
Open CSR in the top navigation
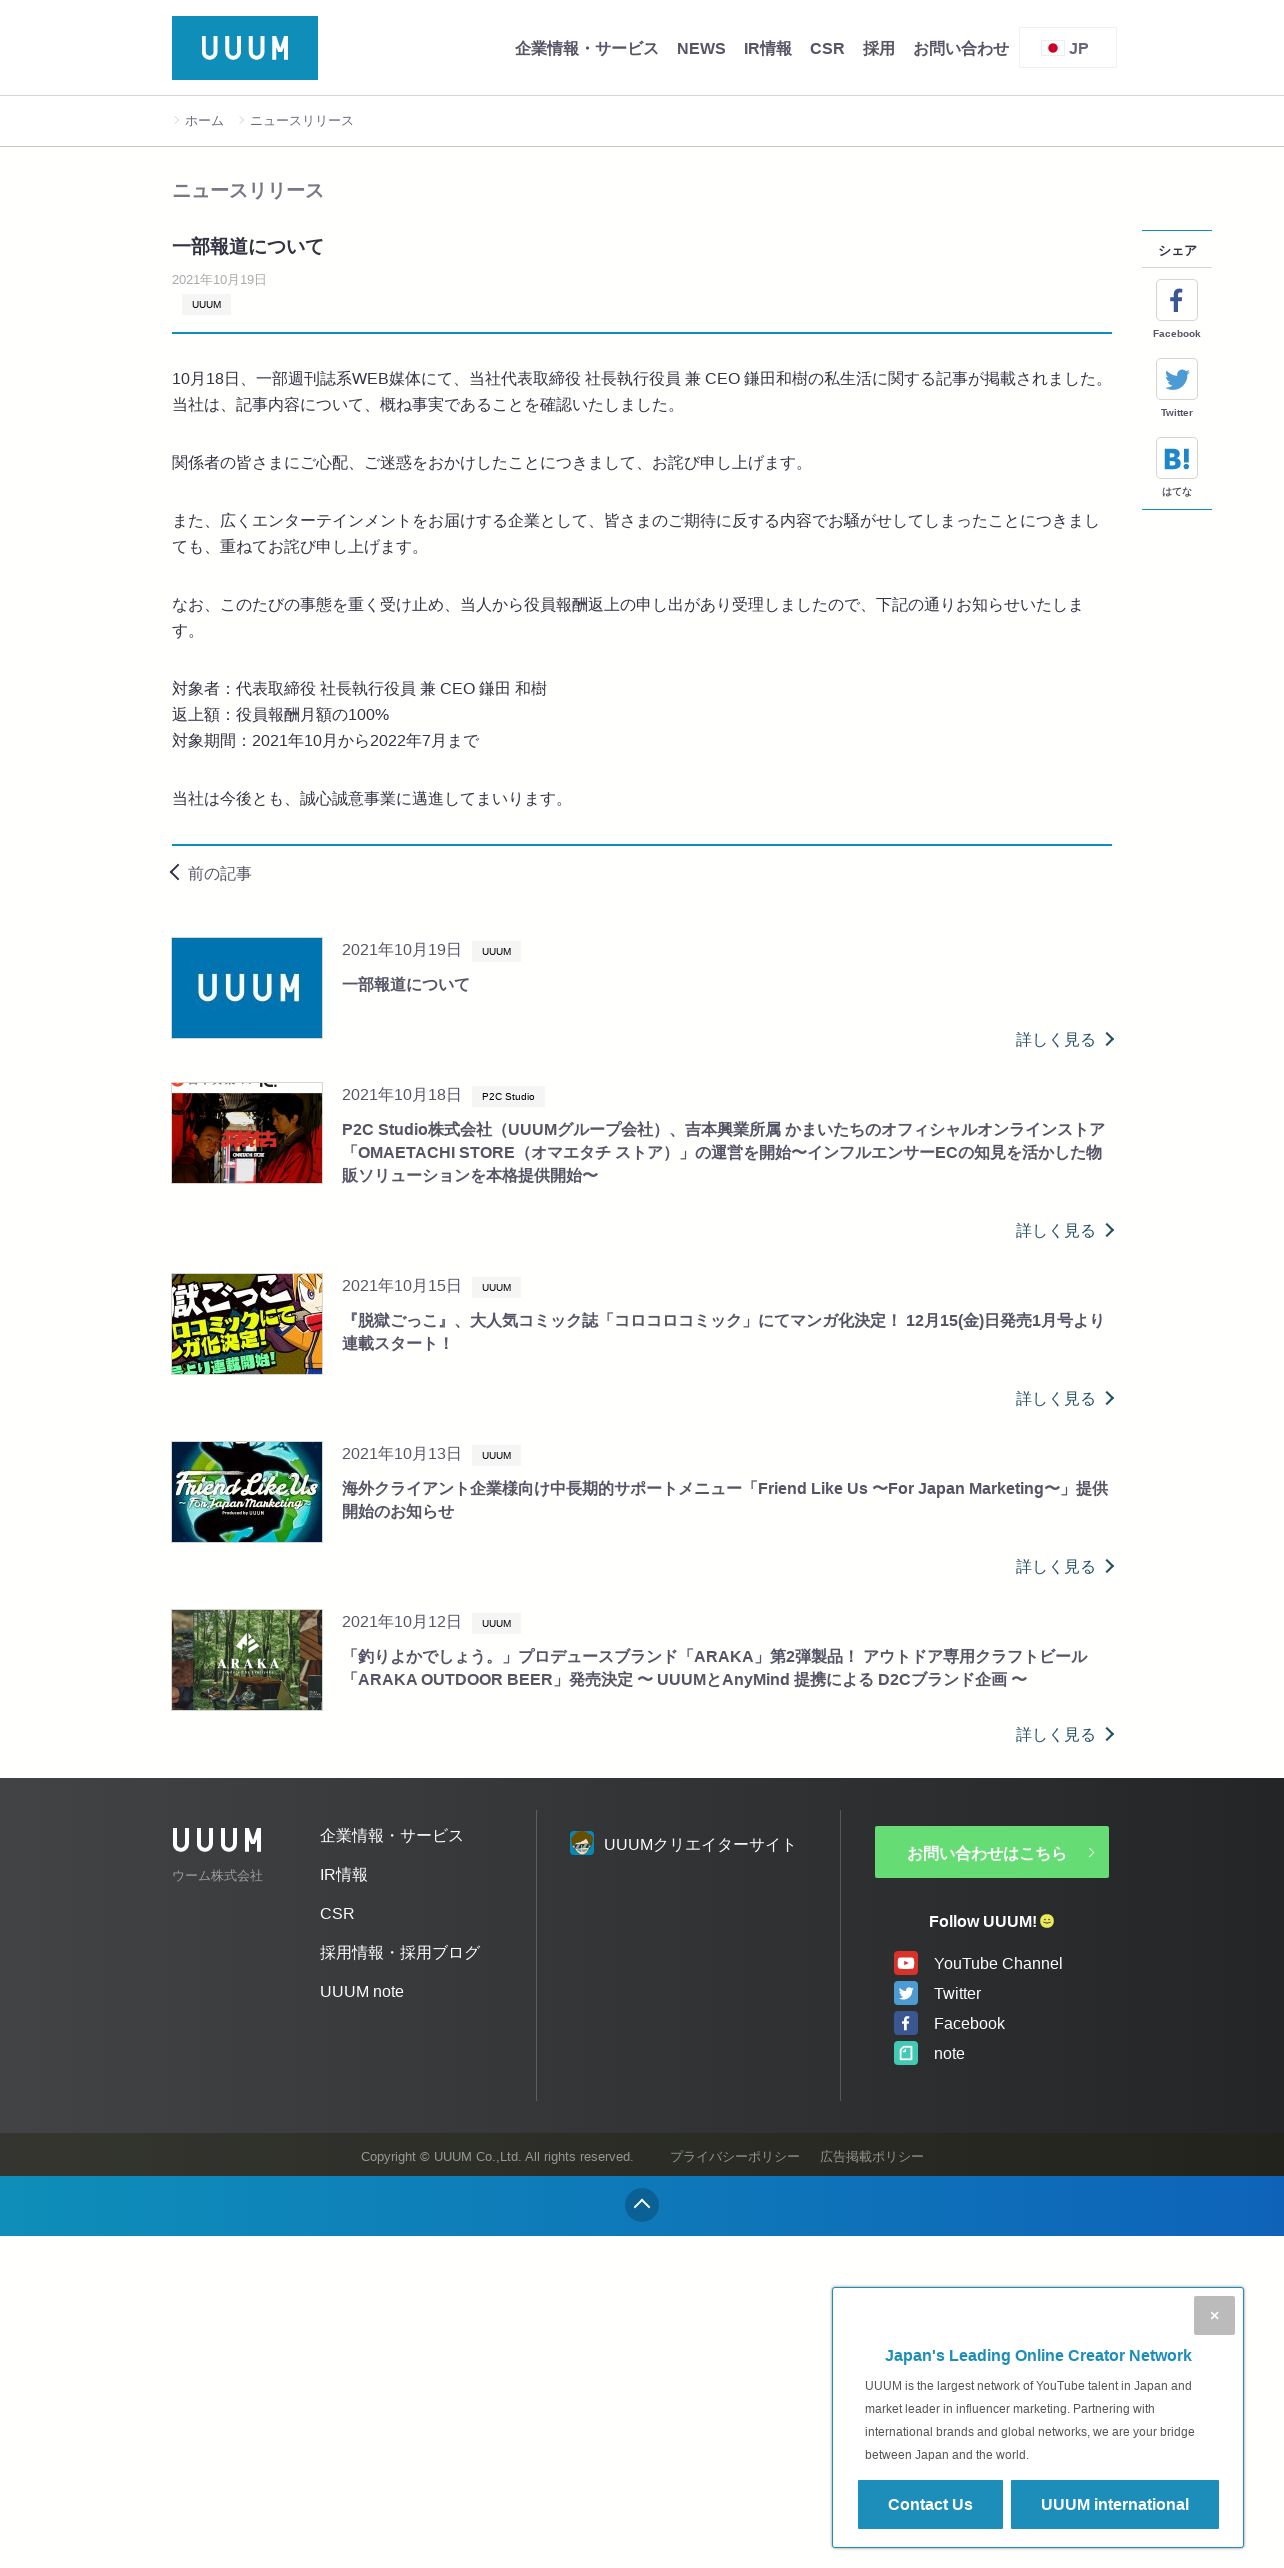coord(827,48)
